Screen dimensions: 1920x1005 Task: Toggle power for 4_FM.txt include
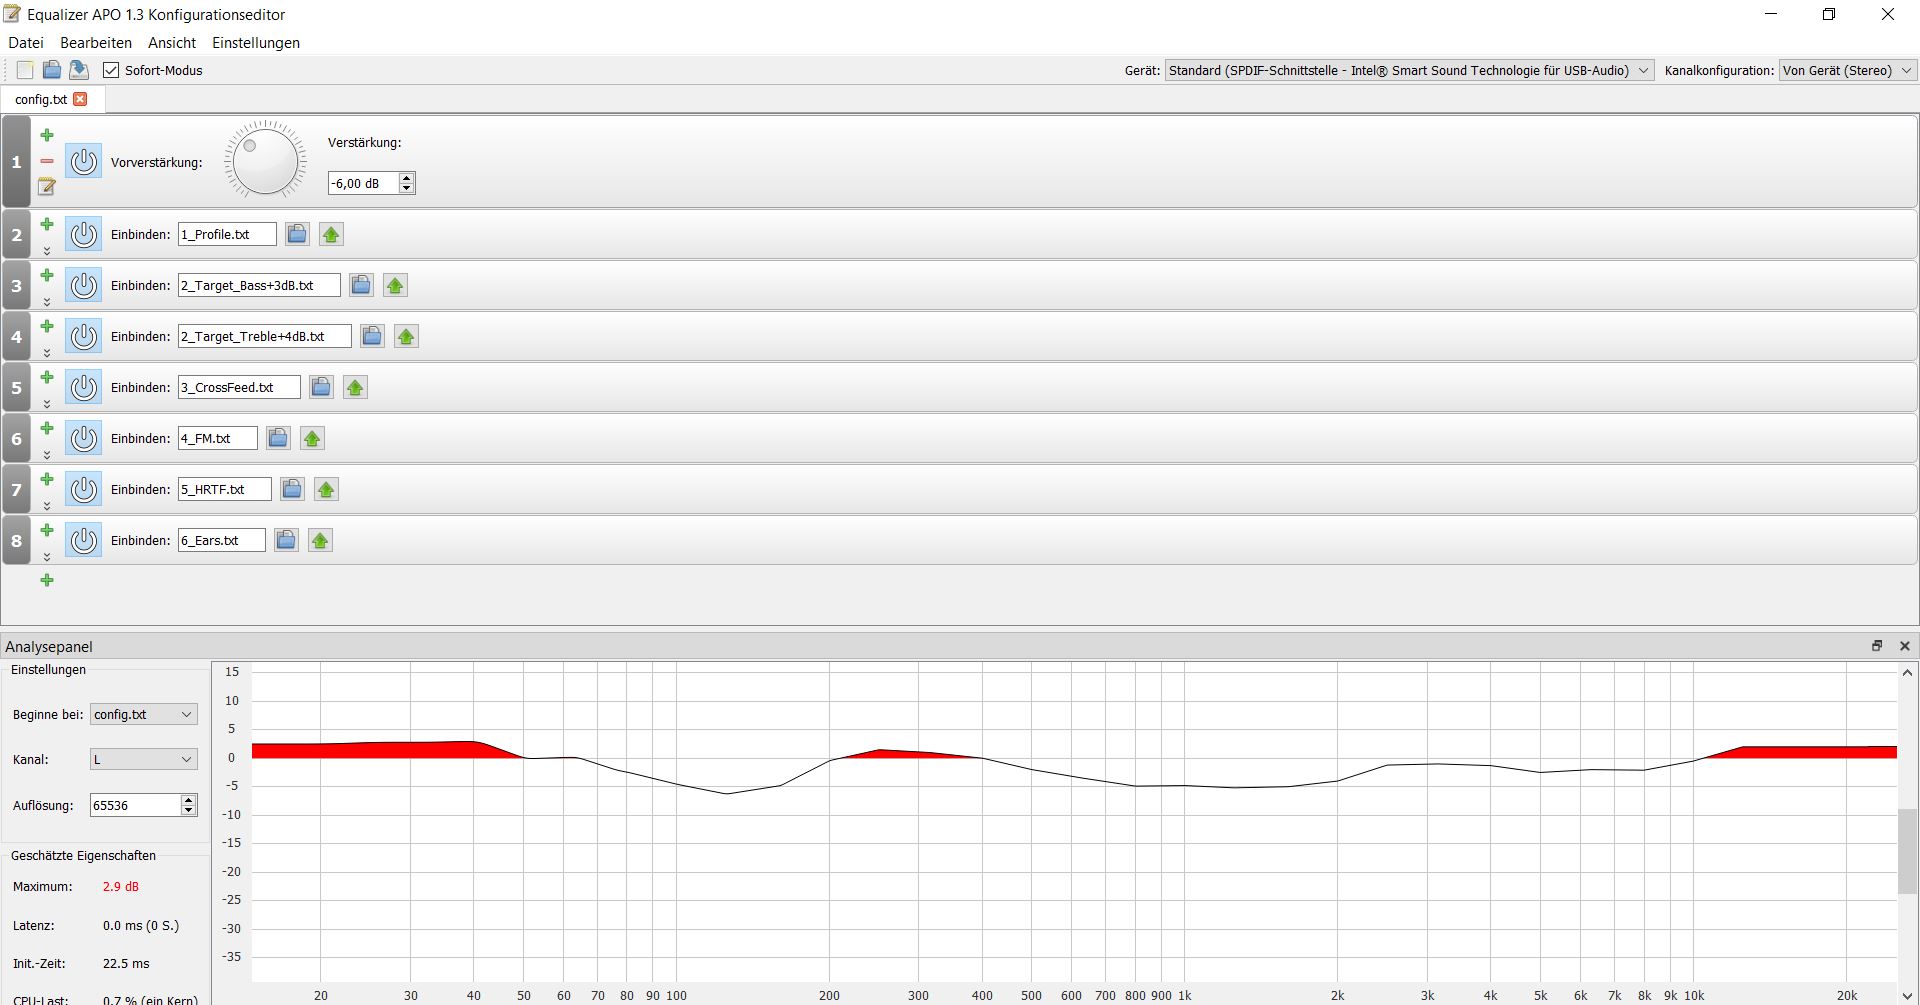pos(84,438)
